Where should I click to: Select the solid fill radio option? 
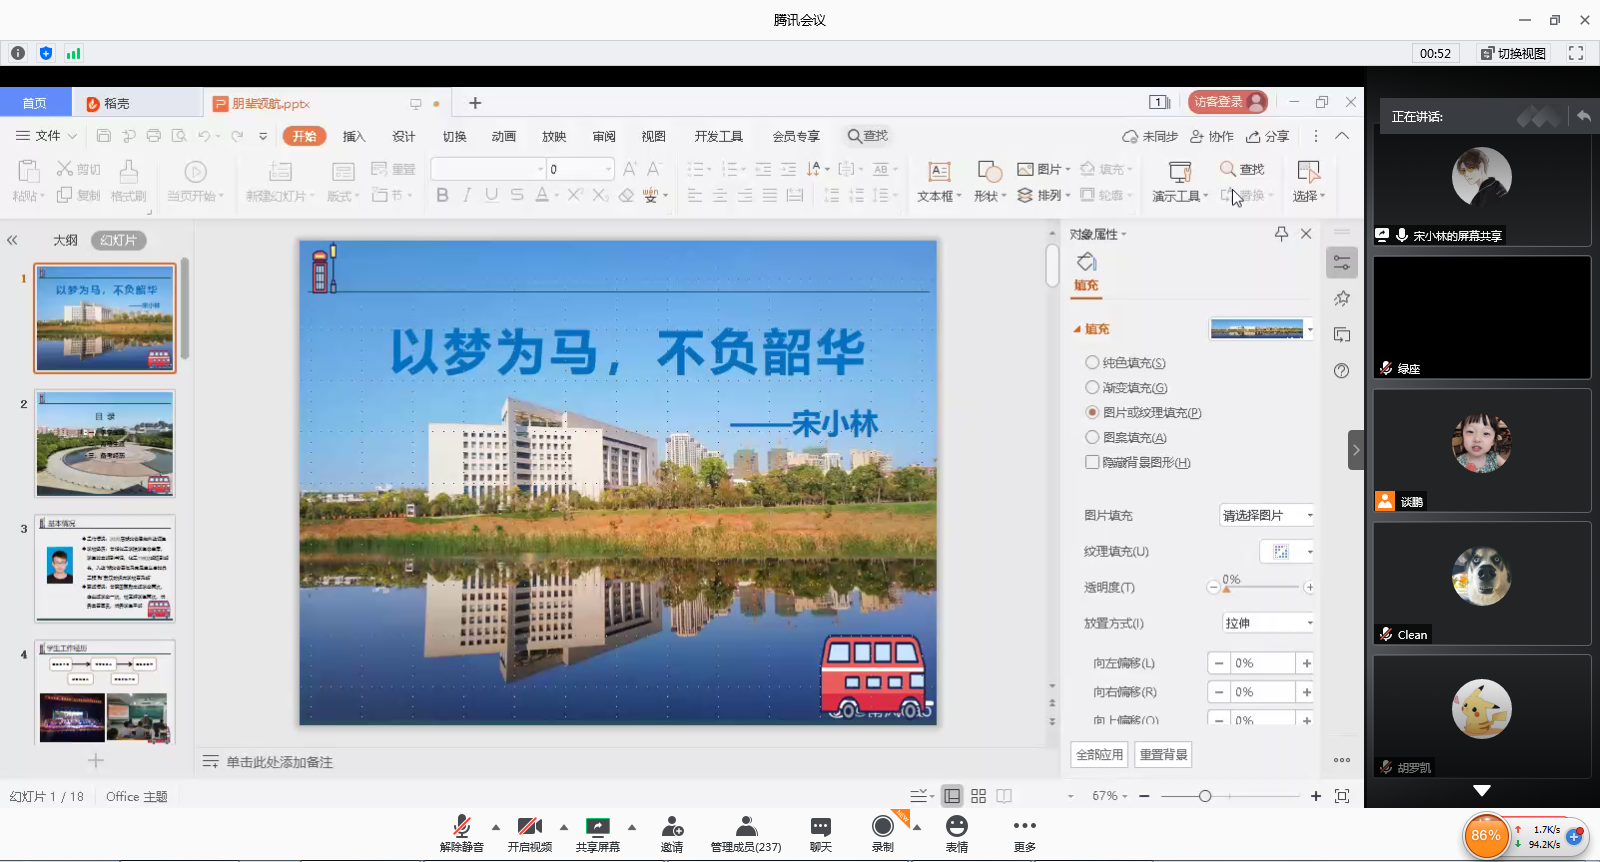1092,362
